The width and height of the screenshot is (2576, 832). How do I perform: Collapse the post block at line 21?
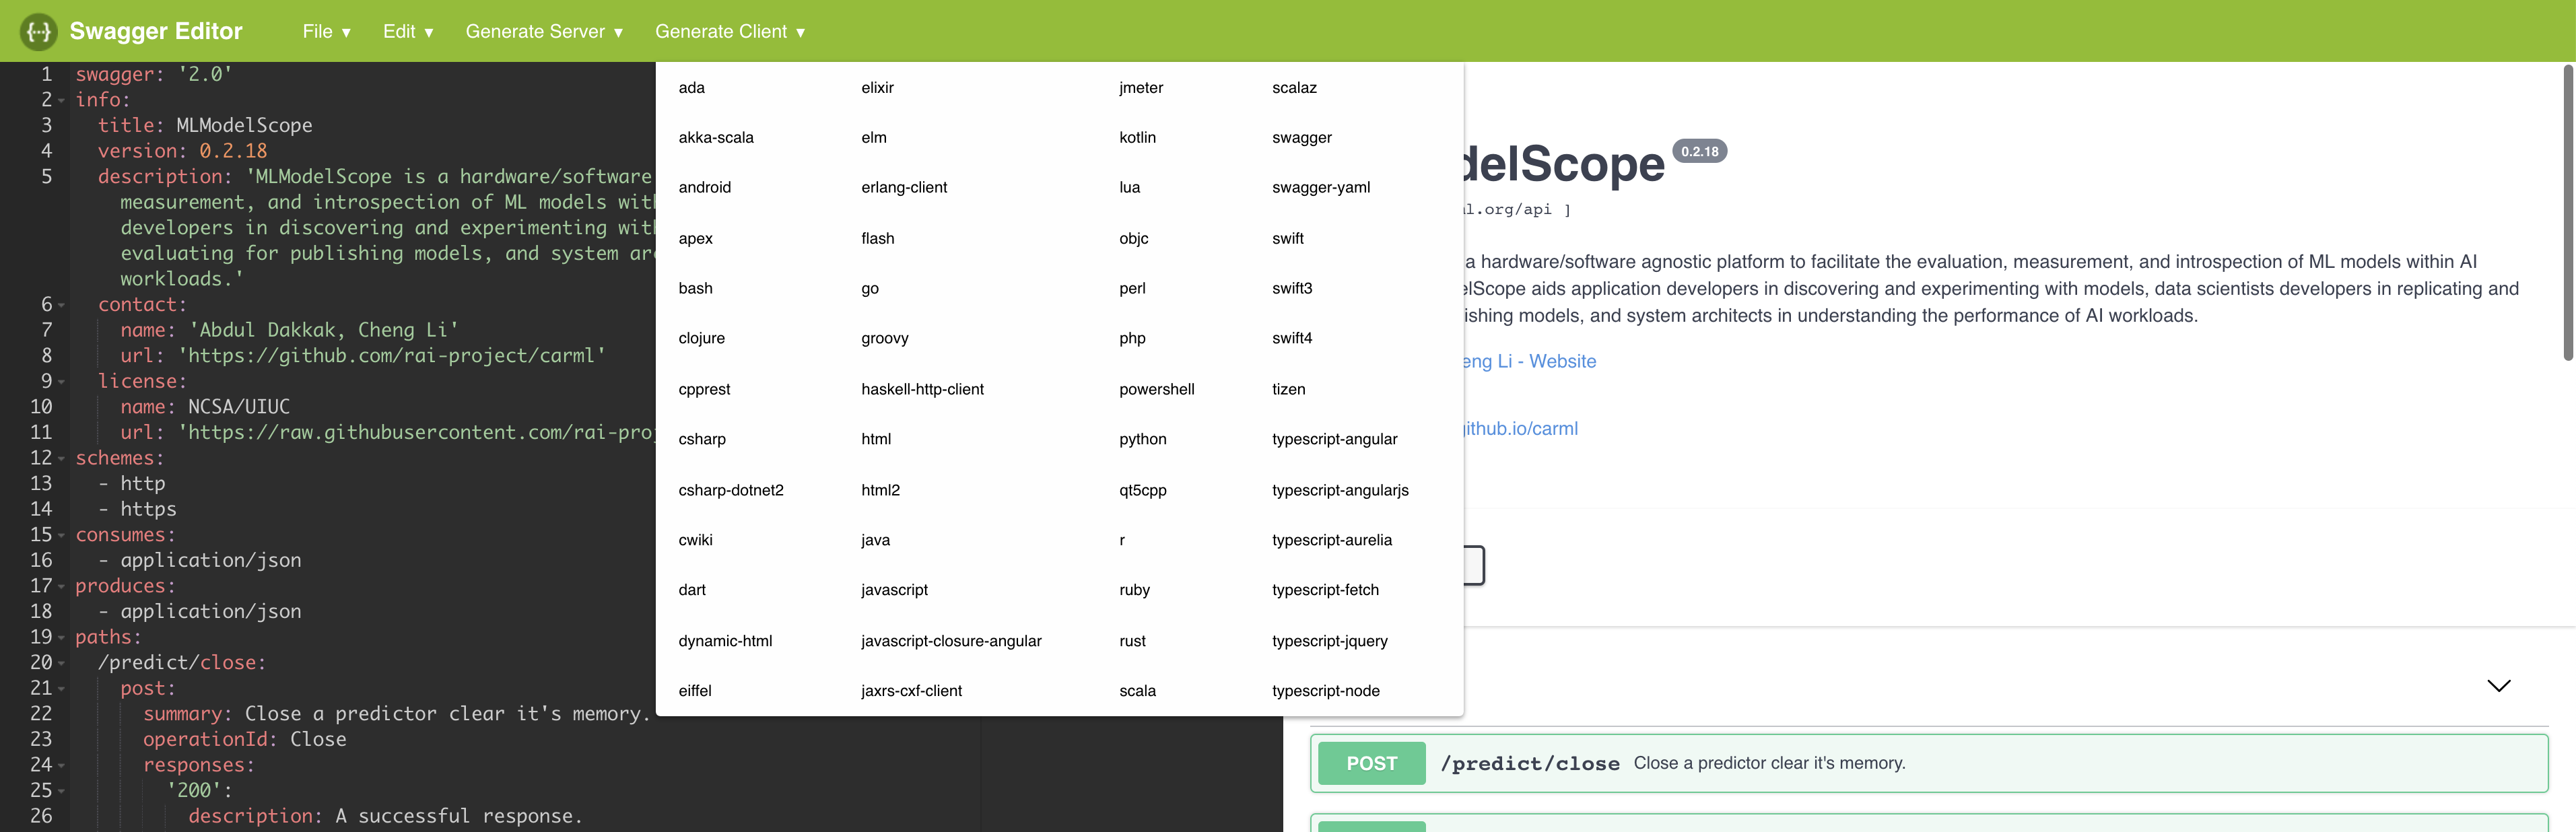pos(61,689)
